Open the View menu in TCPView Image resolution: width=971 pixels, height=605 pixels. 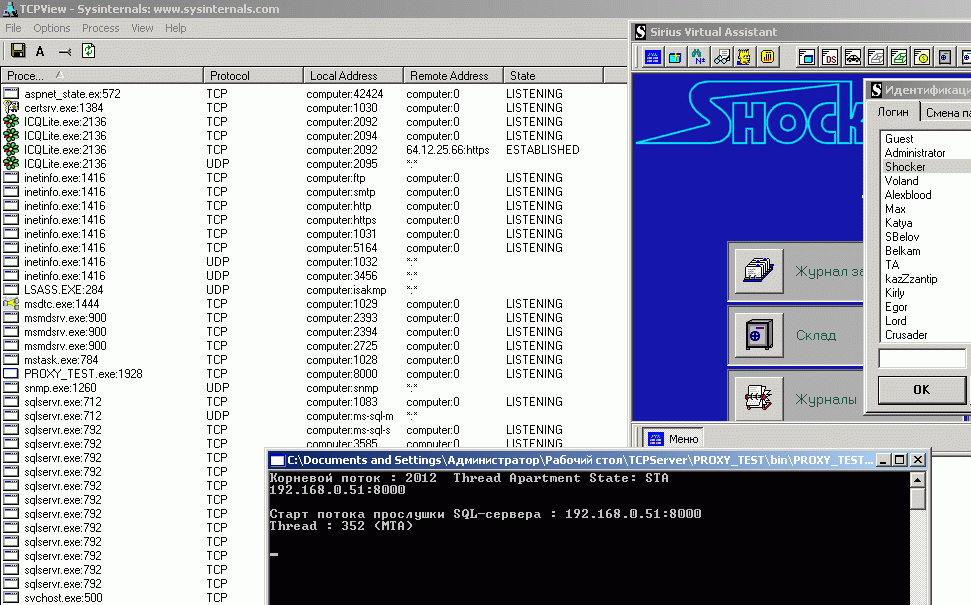point(142,28)
